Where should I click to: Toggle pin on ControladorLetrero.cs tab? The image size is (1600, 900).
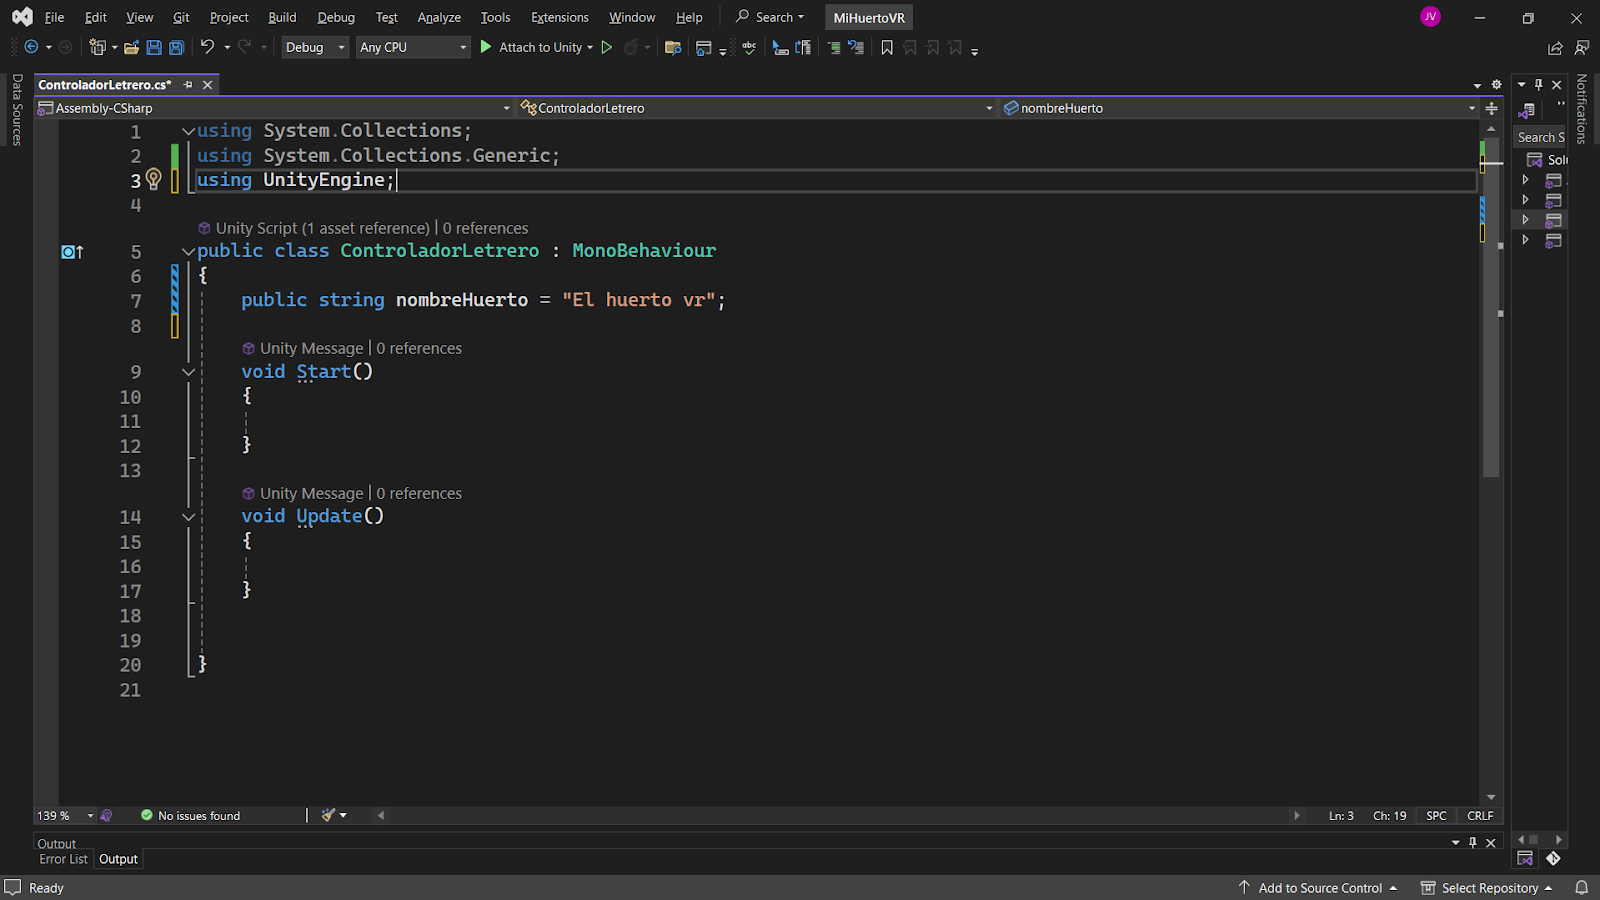[188, 85]
